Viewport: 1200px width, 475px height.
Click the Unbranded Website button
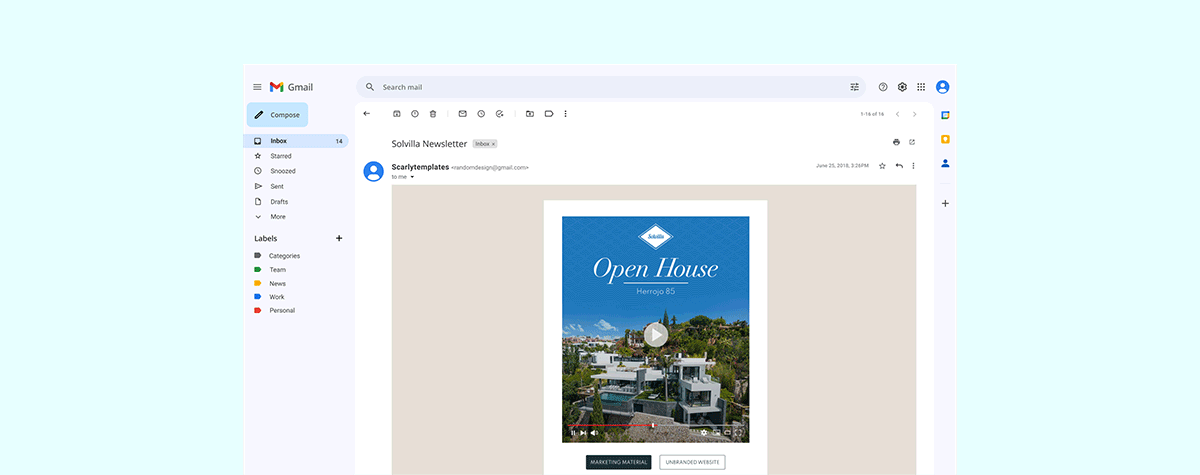[692, 462]
